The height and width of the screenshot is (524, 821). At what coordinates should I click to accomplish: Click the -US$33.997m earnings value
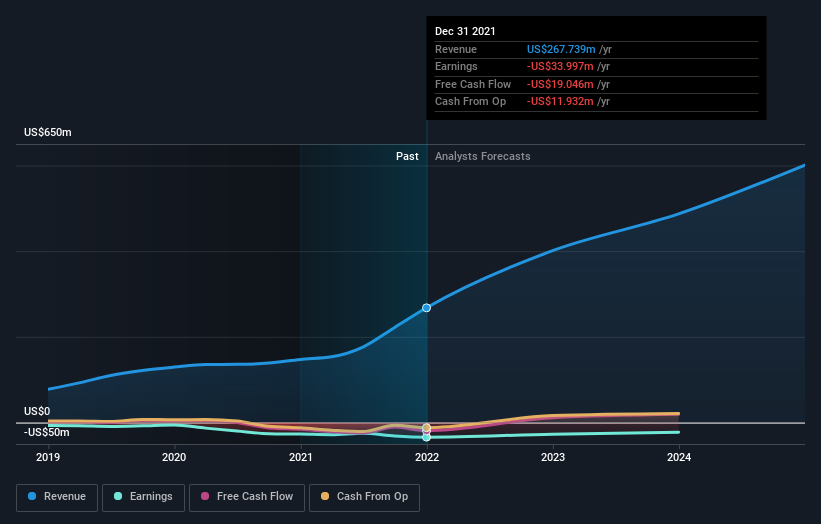click(560, 66)
